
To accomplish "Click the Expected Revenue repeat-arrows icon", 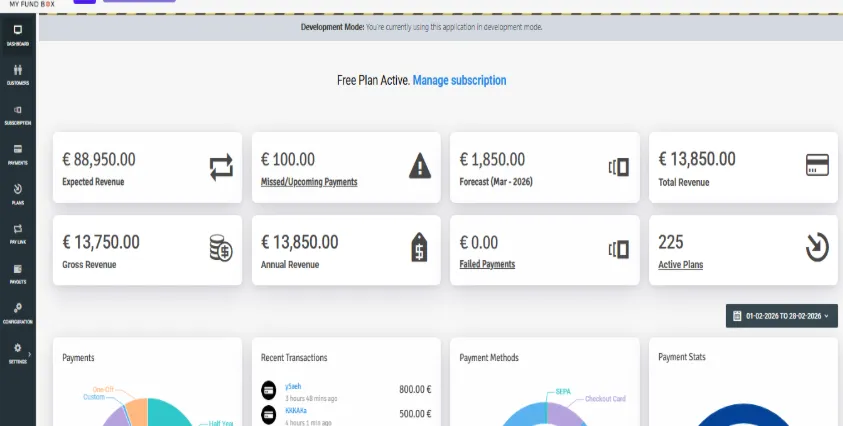I will pos(221,167).
